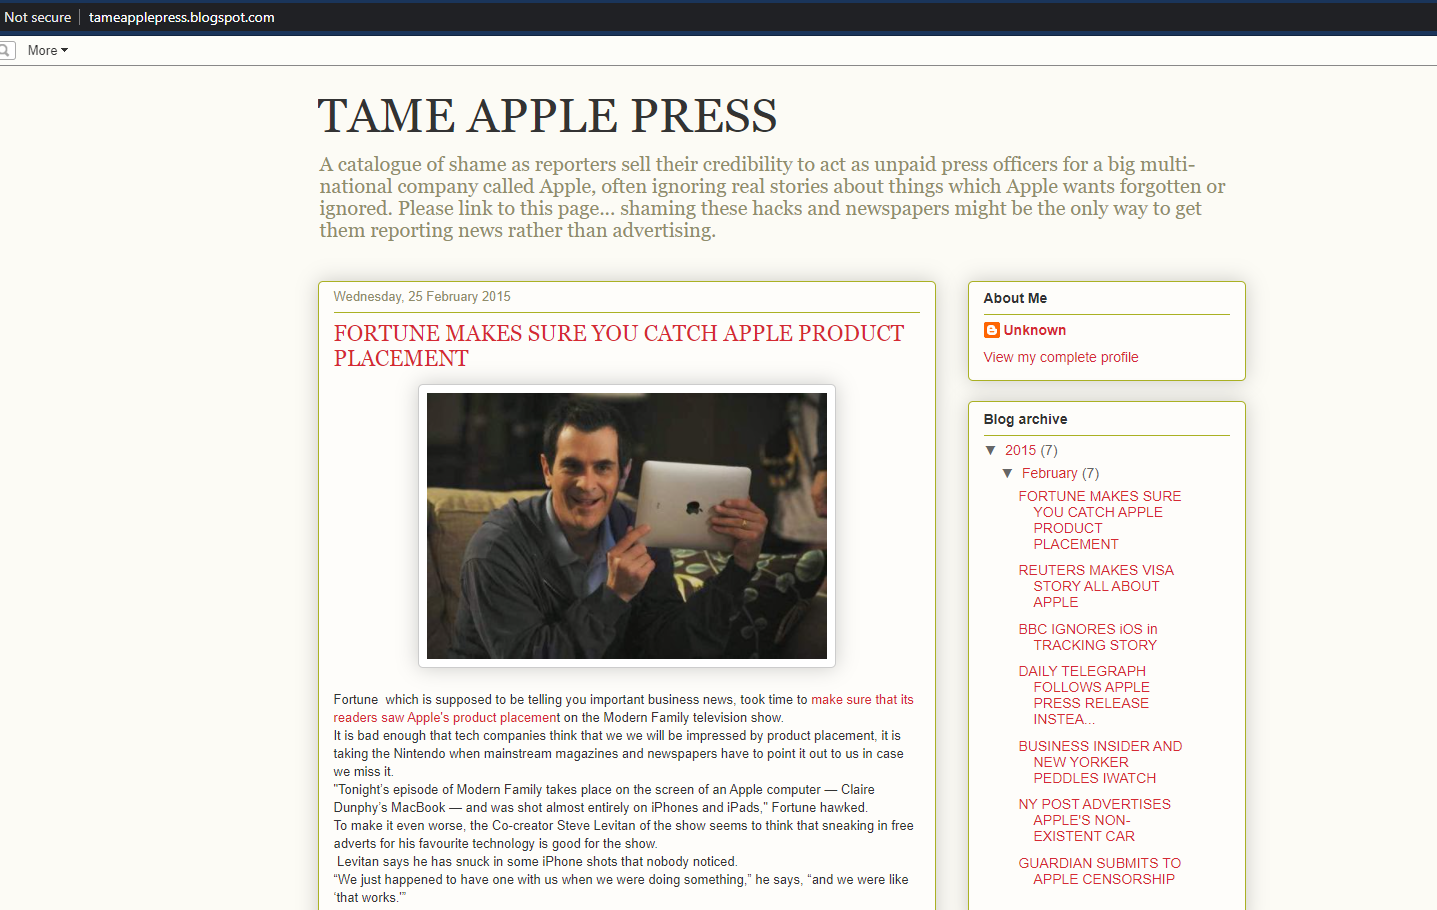The height and width of the screenshot is (910, 1437).
Task: Open the More dropdown menu
Action: pyautogui.click(x=47, y=50)
